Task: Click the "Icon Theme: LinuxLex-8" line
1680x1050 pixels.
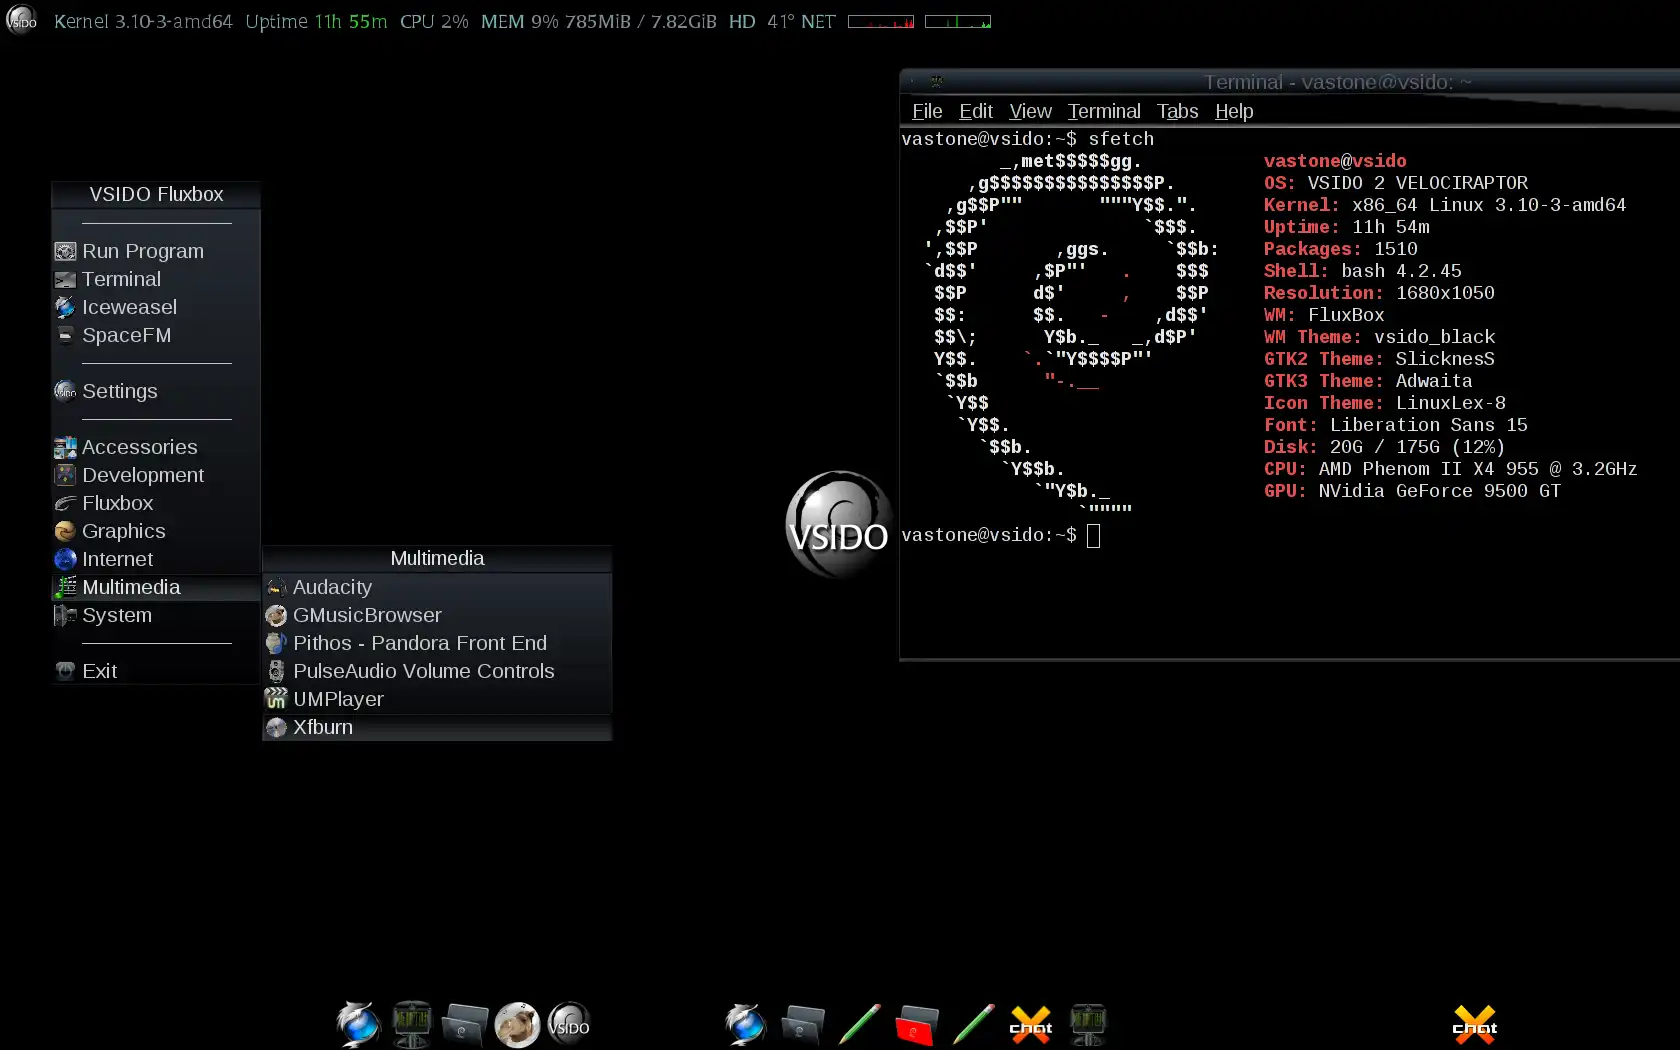Action: click(x=1385, y=403)
